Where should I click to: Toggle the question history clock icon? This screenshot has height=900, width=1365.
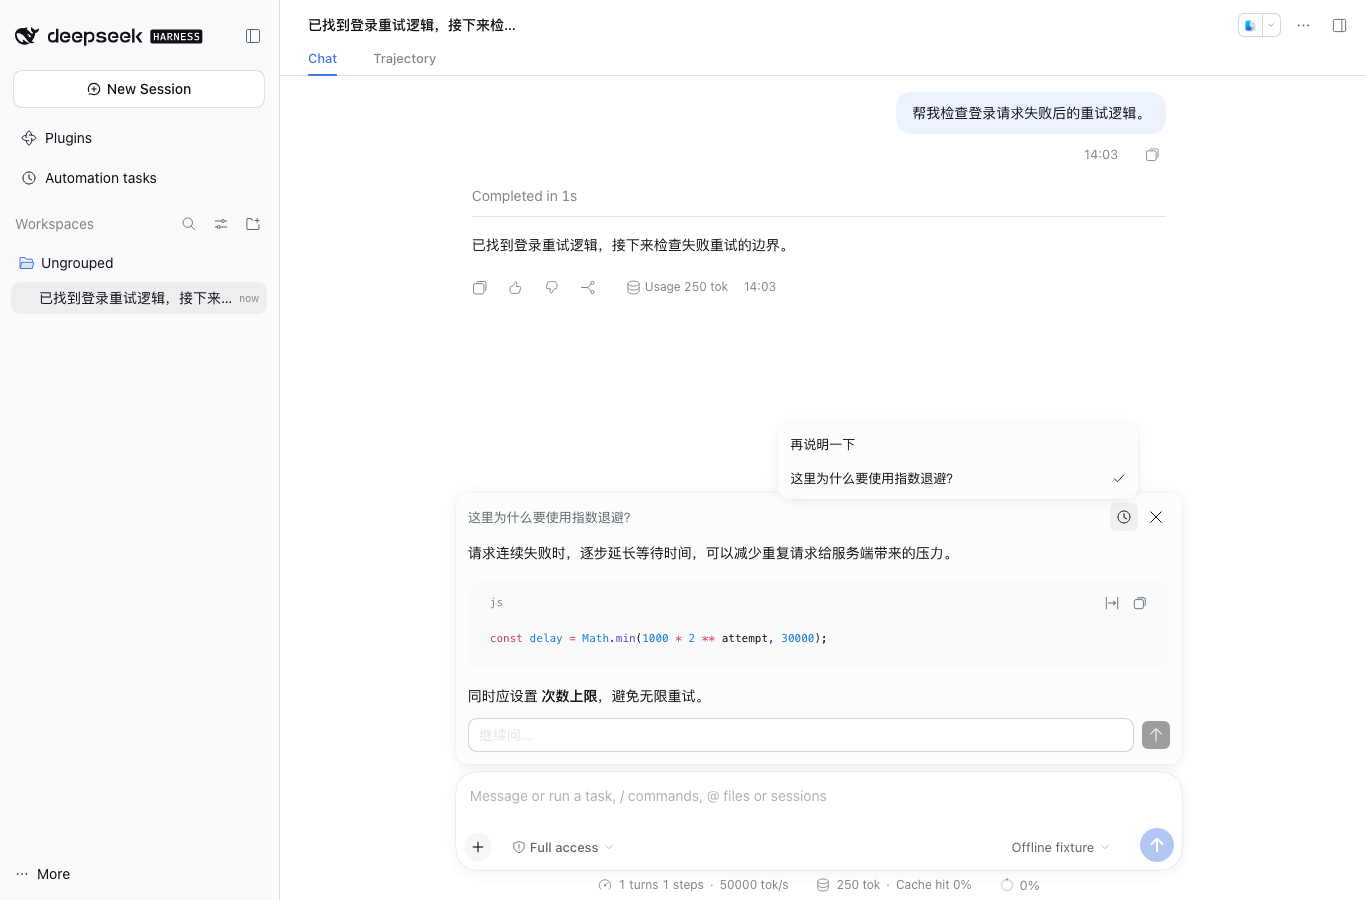(1124, 517)
